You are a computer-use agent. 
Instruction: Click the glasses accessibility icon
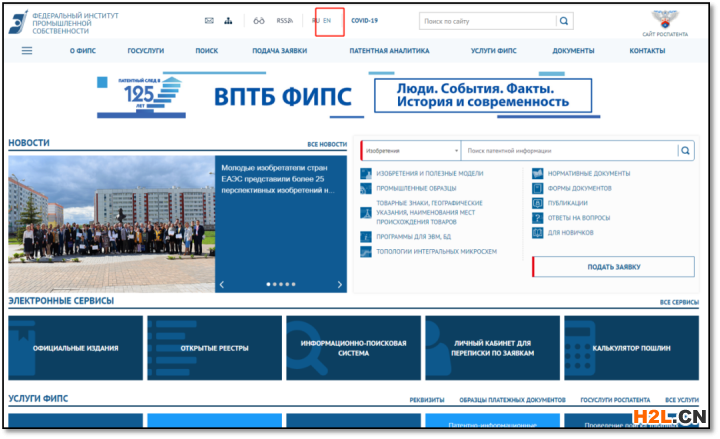(259, 21)
